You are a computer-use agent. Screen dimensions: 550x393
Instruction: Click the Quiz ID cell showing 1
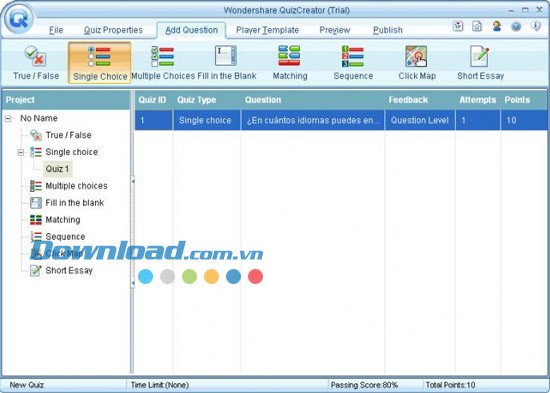tap(154, 120)
